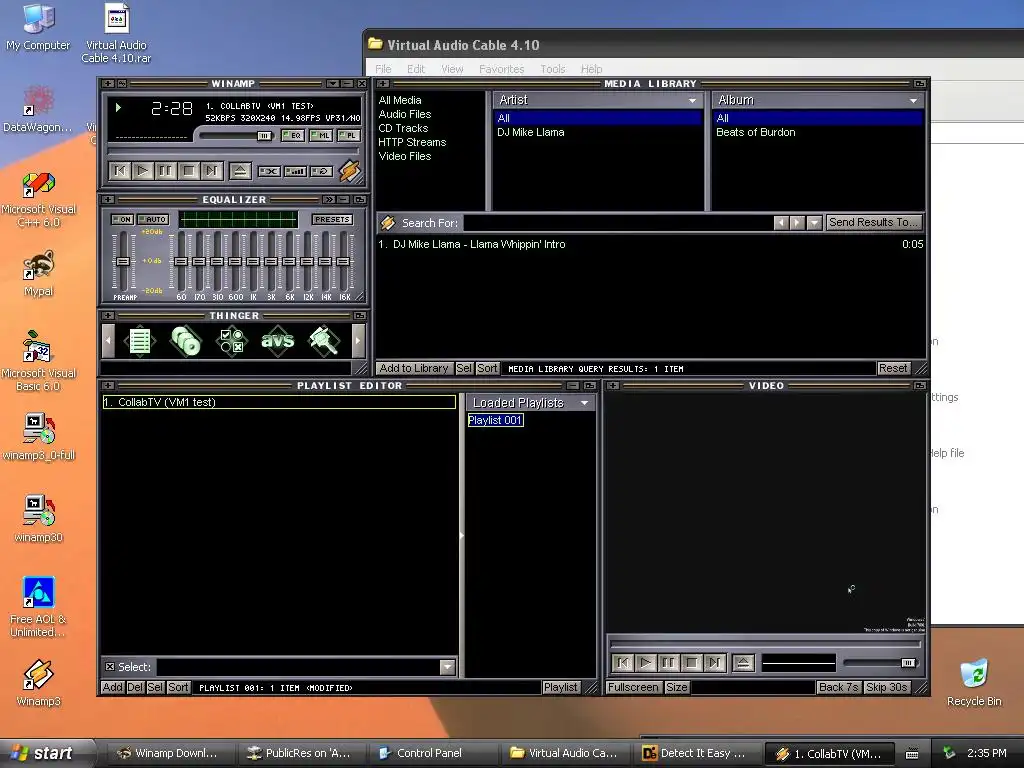Click the 1K band slider in Equalizer

(x=253, y=261)
